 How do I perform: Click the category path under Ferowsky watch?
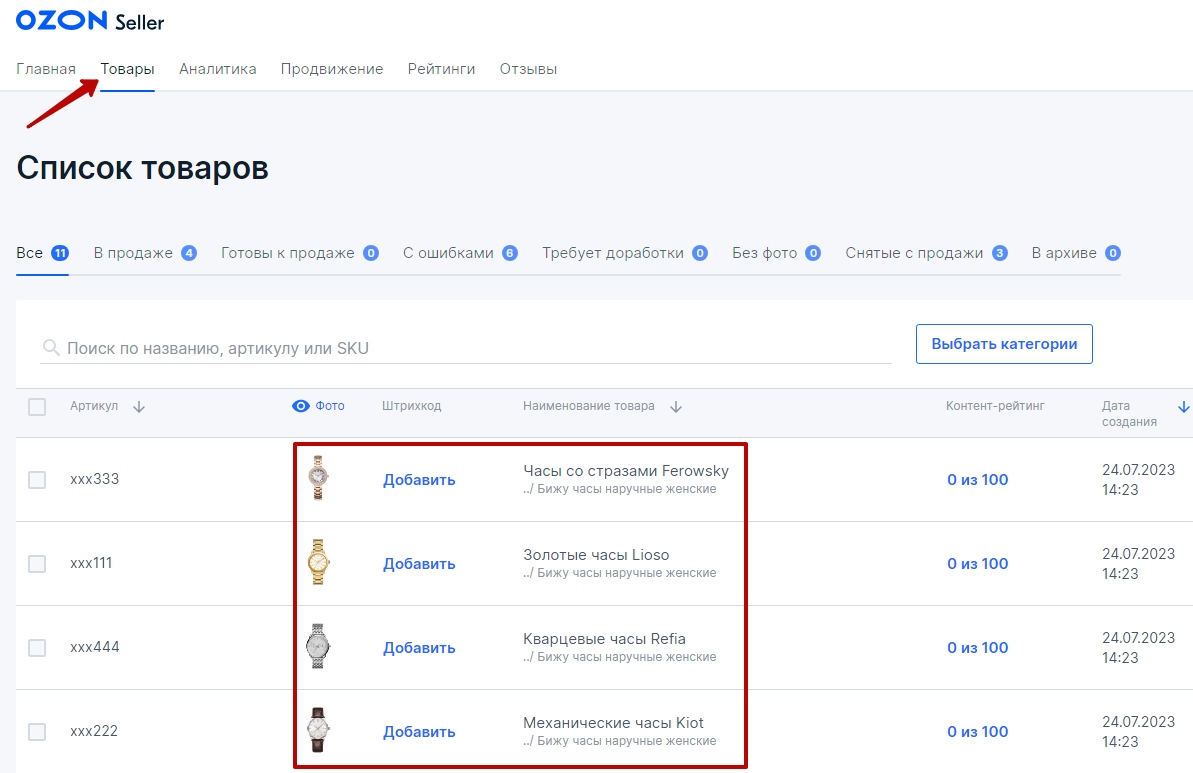[x=619, y=489]
